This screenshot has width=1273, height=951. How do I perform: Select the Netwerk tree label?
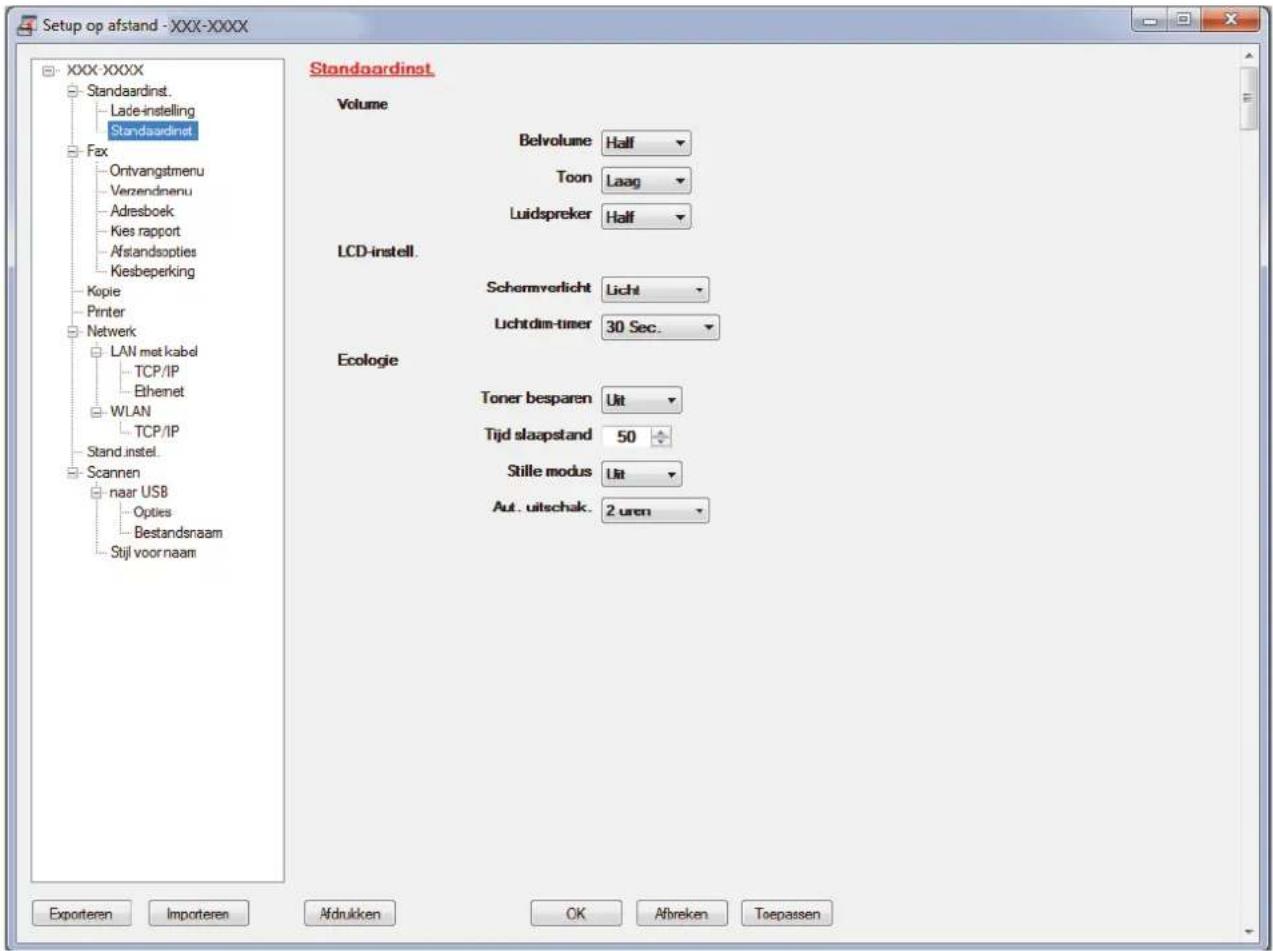110,331
